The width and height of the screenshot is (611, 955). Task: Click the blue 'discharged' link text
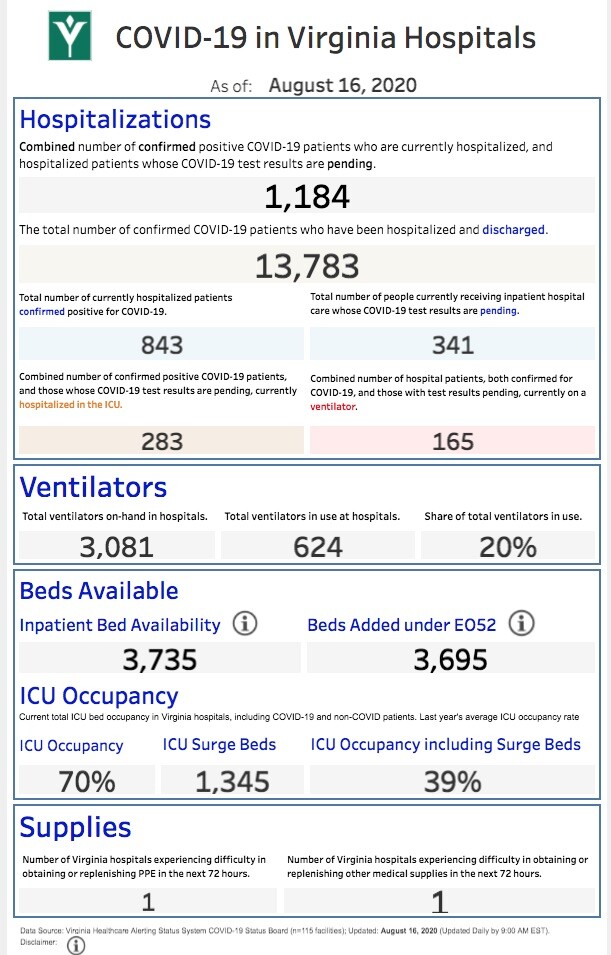pyautogui.click(x=514, y=230)
